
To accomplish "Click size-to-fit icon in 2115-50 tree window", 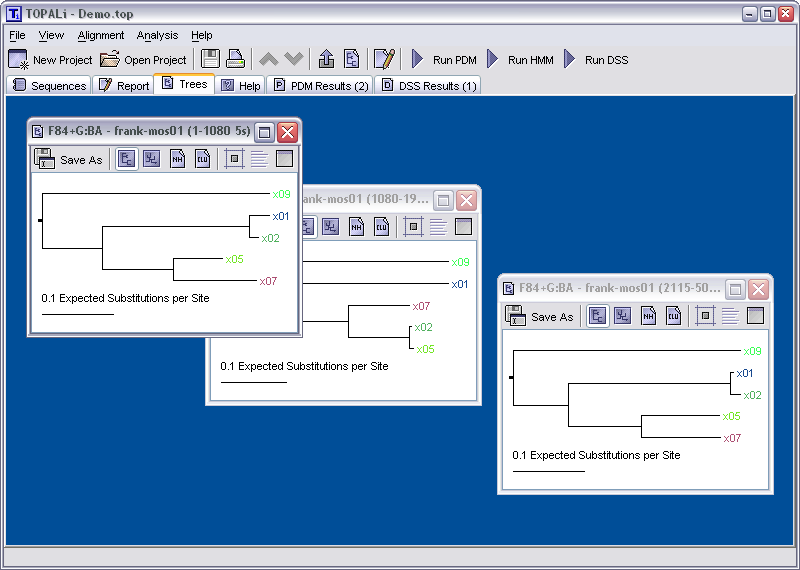I will click(x=705, y=316).
